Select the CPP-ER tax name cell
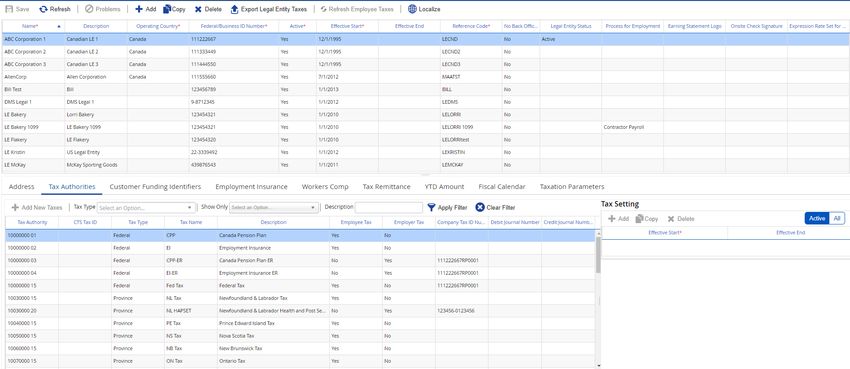The height and width of the screenshot is (369, 850). point(191,261)
